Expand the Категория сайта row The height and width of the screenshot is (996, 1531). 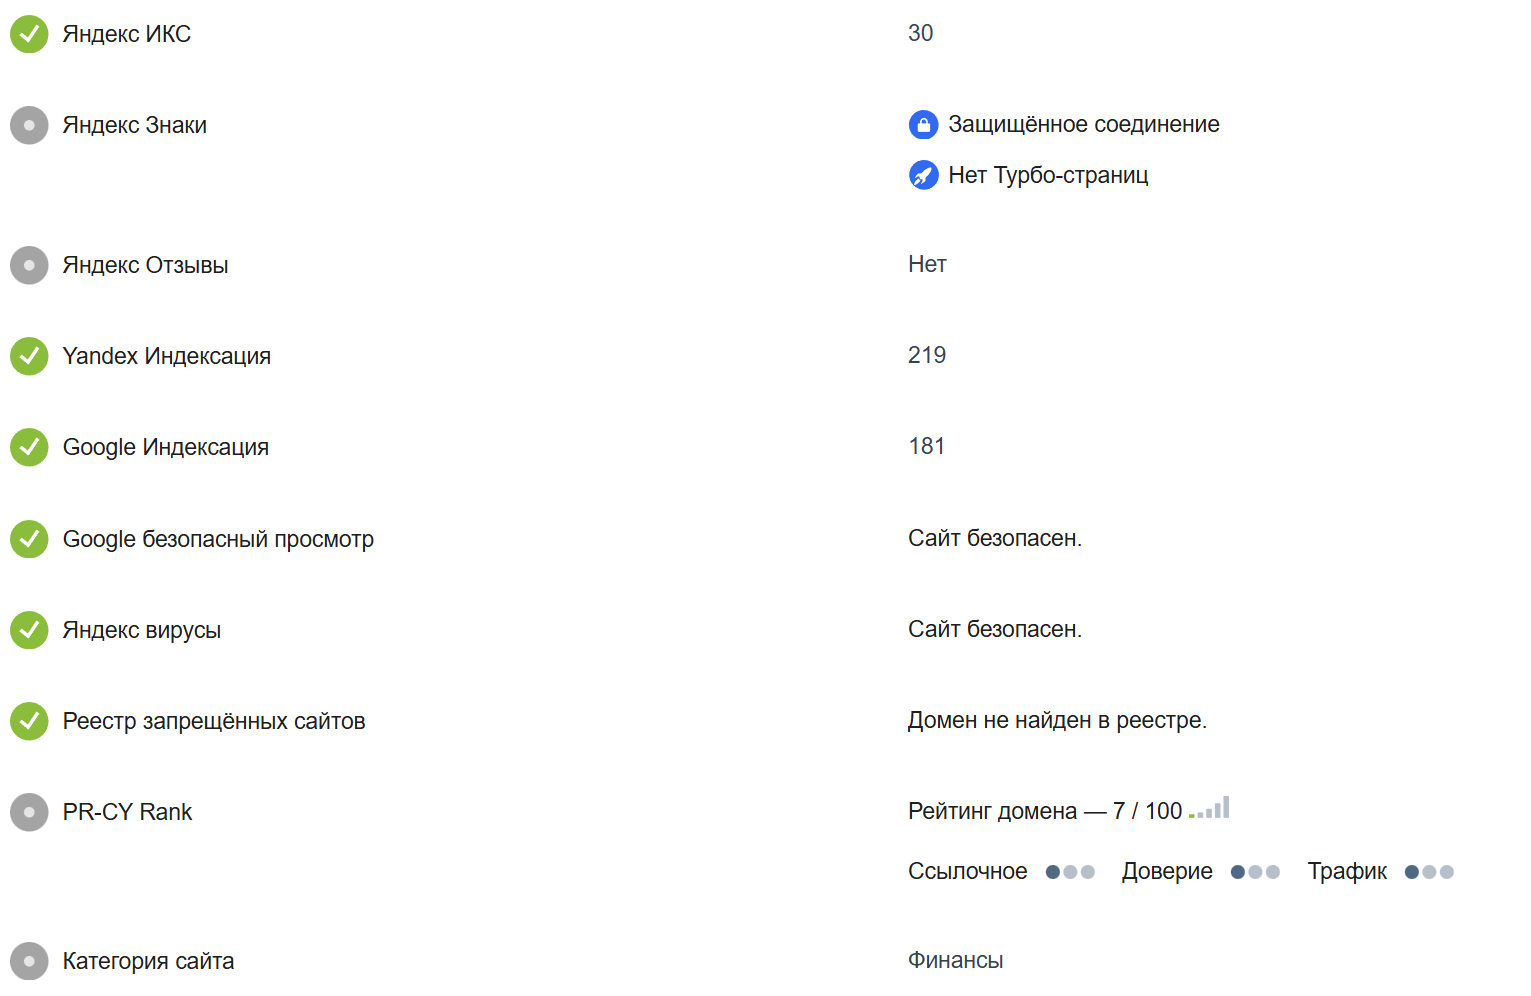pyautogui.click(x=148, y=961)
